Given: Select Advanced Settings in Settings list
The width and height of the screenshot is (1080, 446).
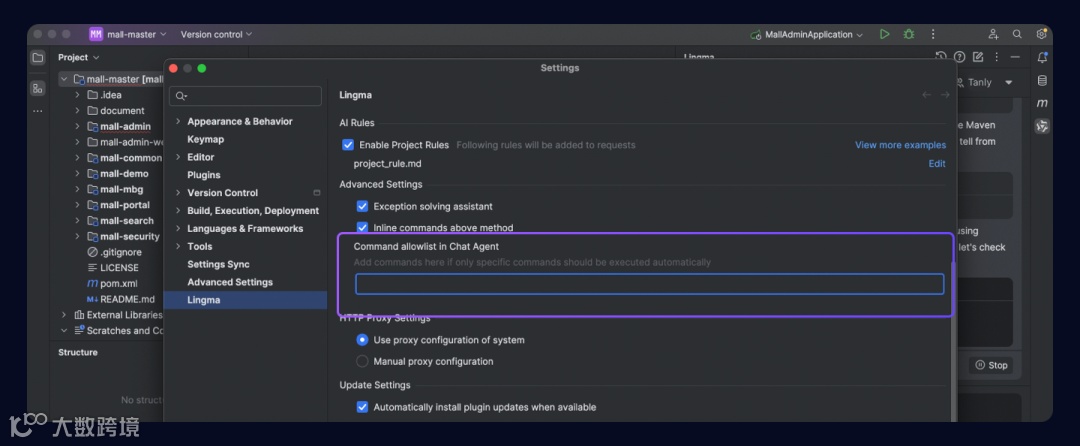Looking at the screenshot, I should [230, 282].
